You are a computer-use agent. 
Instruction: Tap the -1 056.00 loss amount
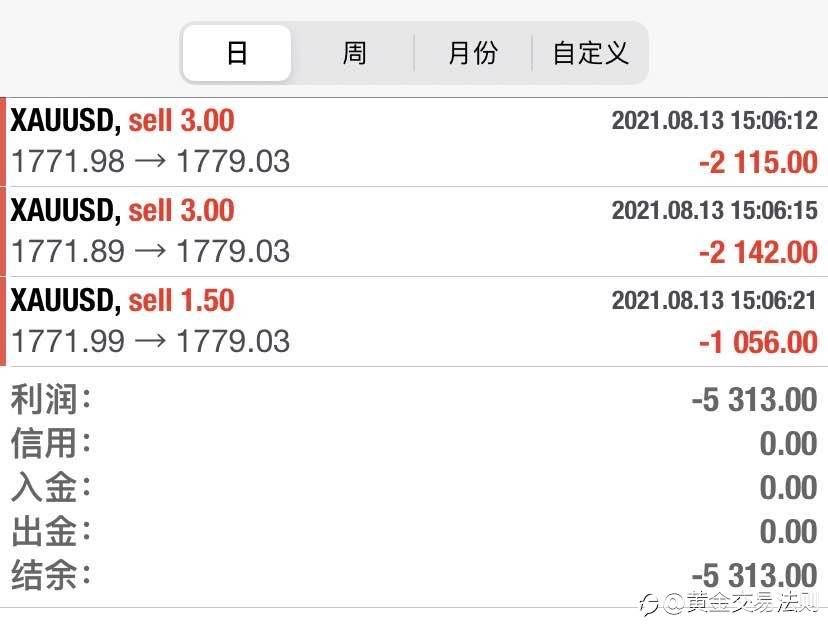(758, 342)
